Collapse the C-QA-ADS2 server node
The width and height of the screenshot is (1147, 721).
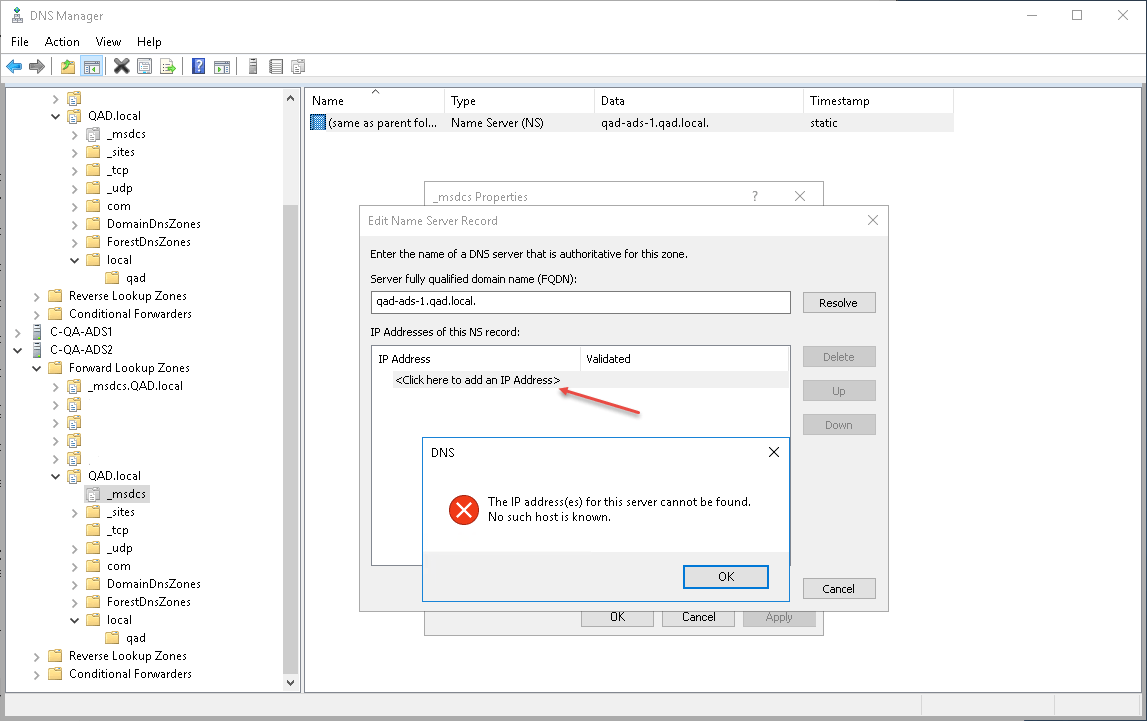coord(19,350)
